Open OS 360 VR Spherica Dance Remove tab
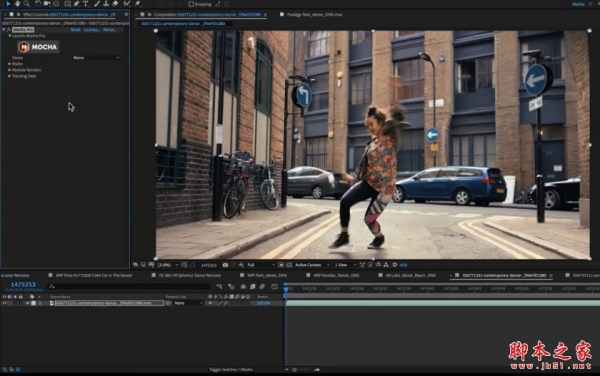The height and width of the screenshot is (376, 600). pyautogui.click(x=189, y=275)
